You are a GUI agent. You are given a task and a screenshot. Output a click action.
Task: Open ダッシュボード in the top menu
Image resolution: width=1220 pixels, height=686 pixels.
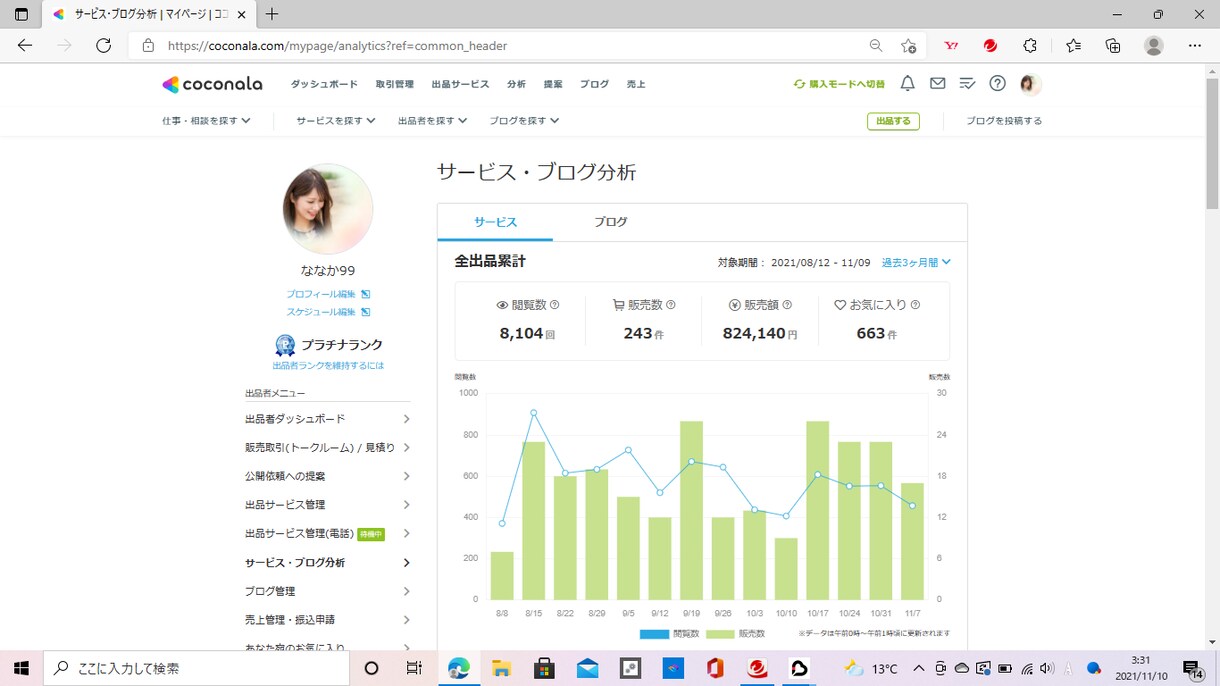pyautogui.click(x=324, y=84)
